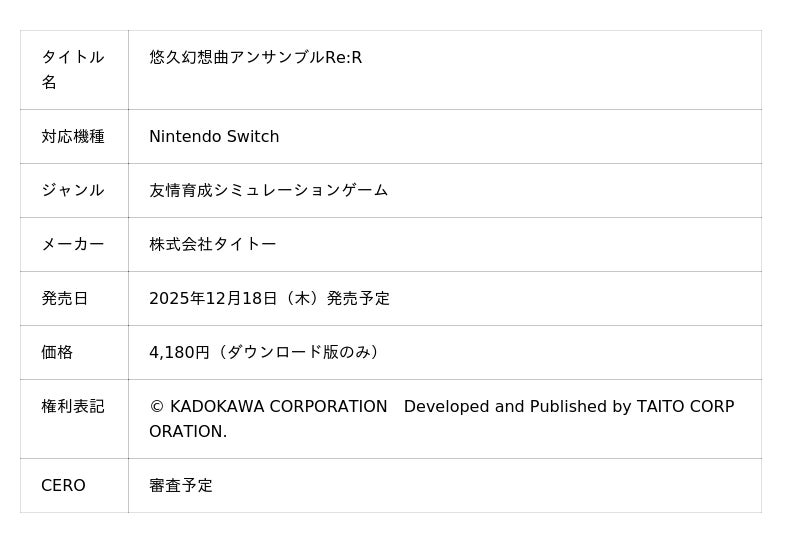Click the 権利表記 row label
Image resolution: width=800 pixels, height=543 pixels.
(x=72, y=407)
